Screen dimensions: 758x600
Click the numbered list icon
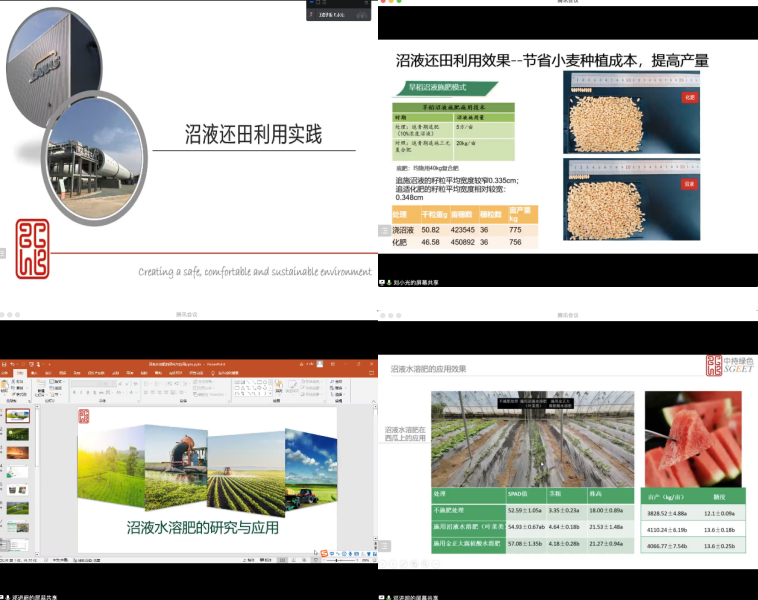coord(157,383)
